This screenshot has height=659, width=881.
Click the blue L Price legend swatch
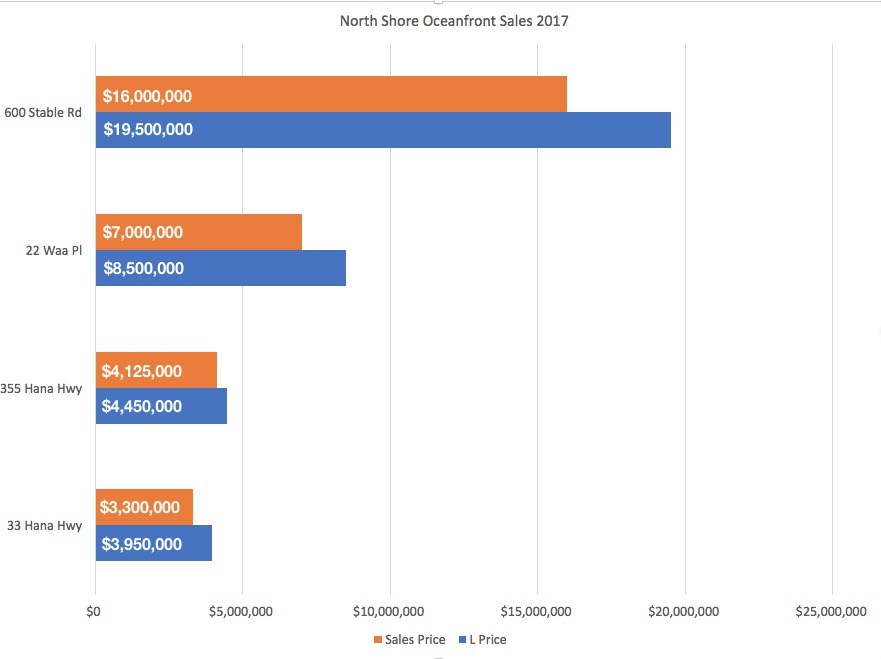point(460,640)
